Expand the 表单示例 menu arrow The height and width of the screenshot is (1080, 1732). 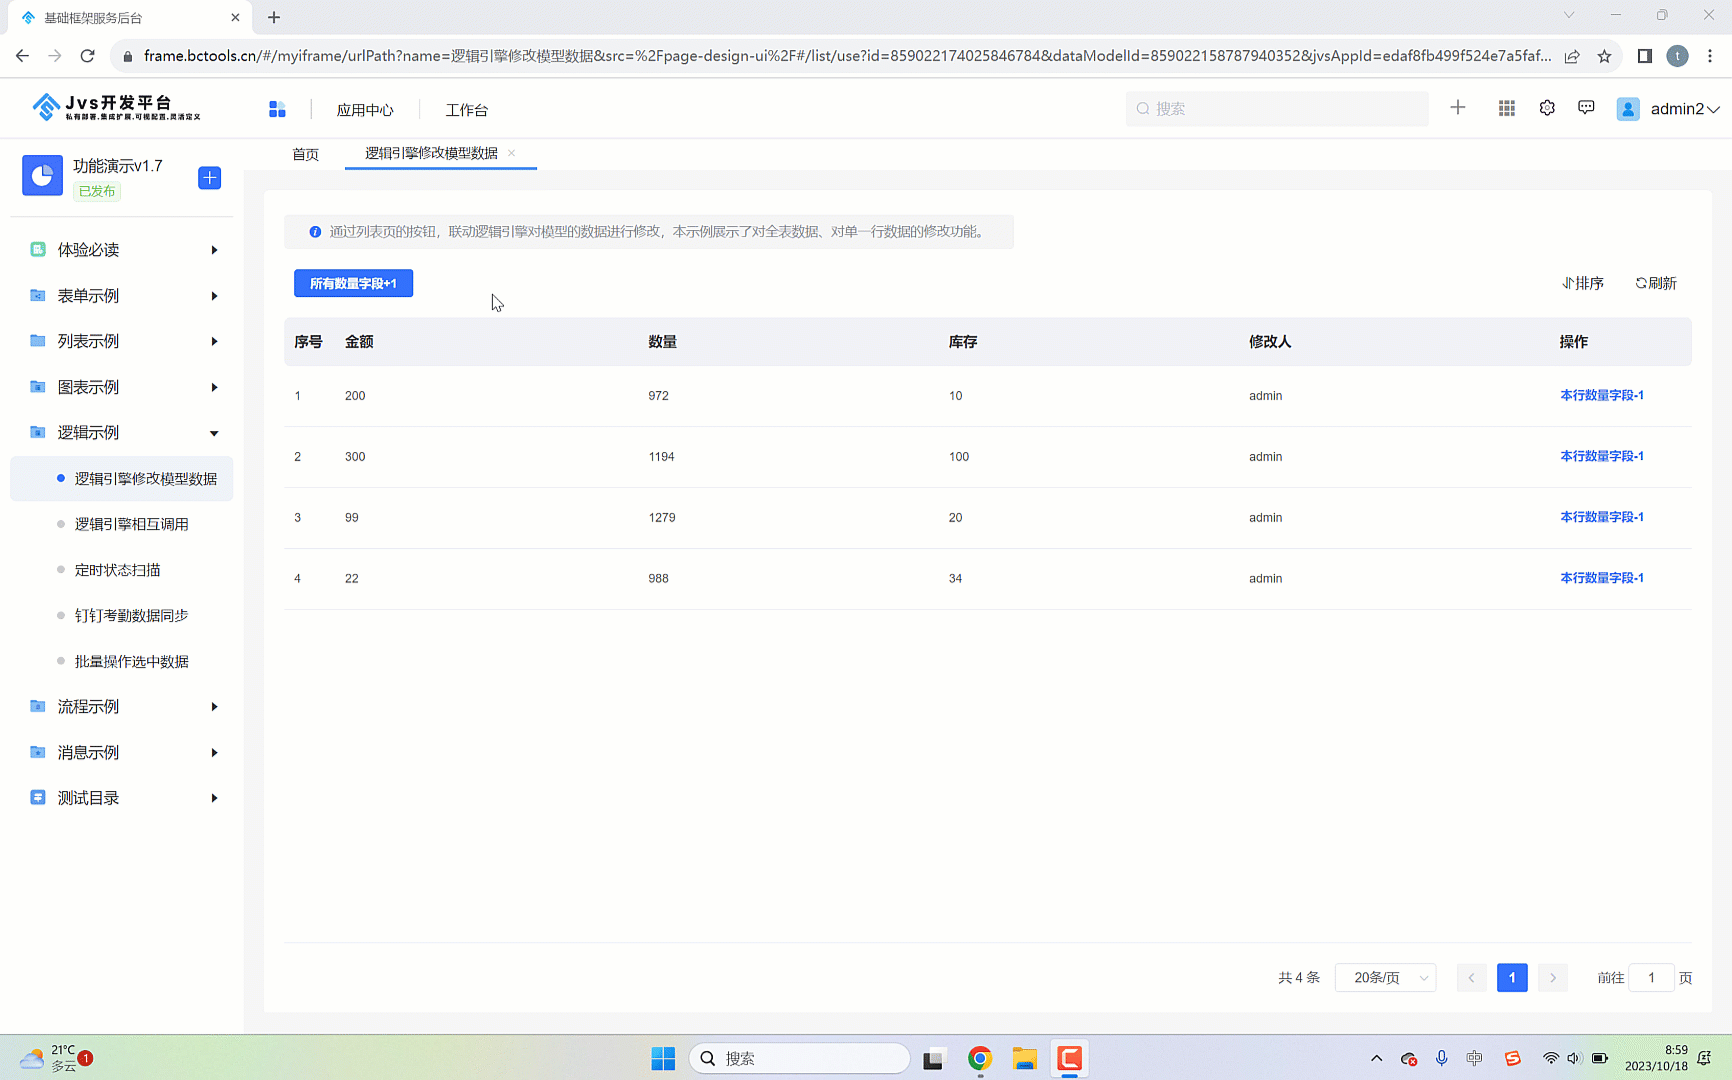(x=214, y=296)
